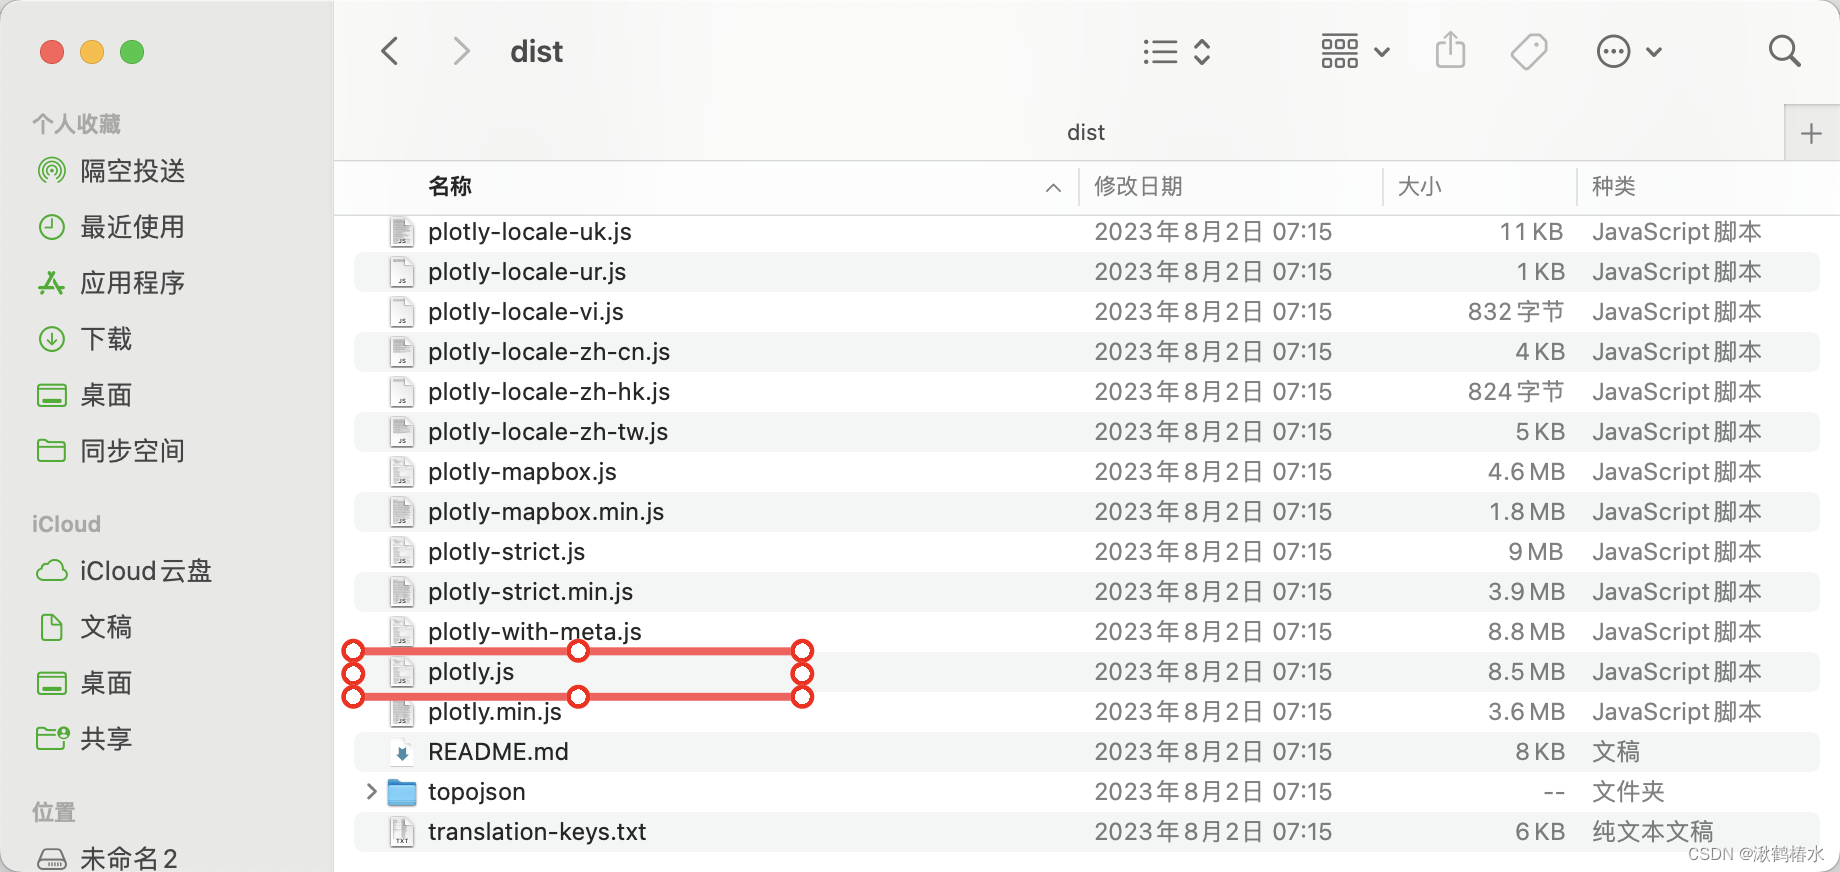Open the AirDrop (隔空投送) sidebar item
Image resolution: width=1840 pixels, height=872 pixels.
132,170
